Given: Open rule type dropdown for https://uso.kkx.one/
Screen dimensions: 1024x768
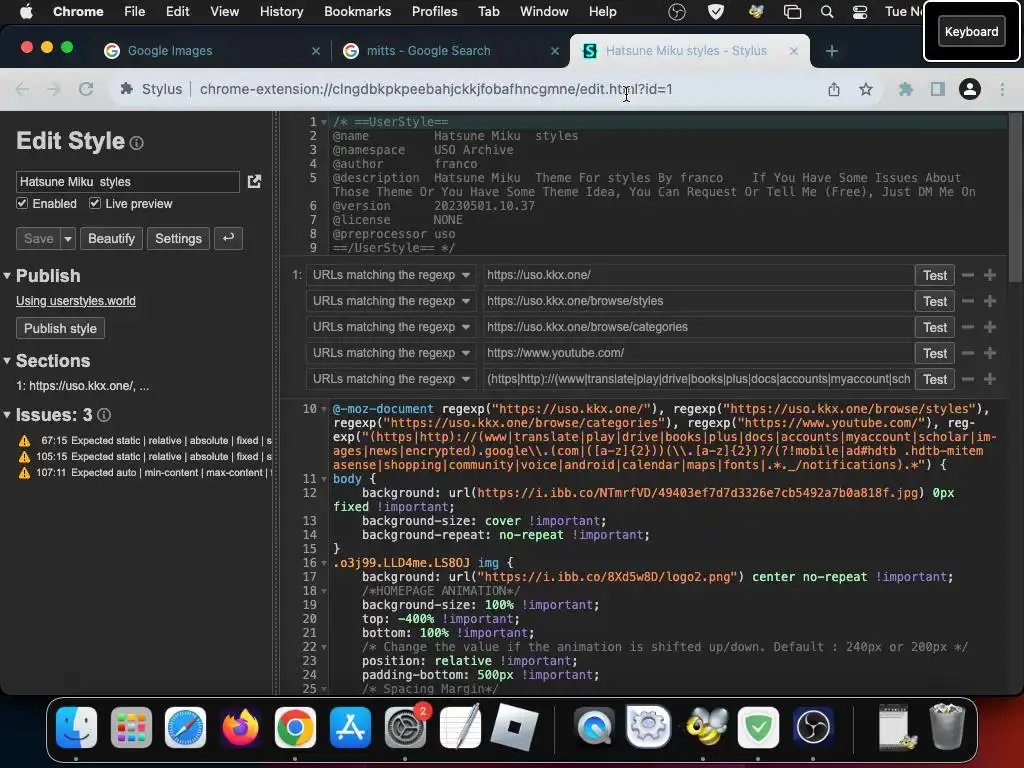Looking at the screenshot, I should [x=391, y=275].
